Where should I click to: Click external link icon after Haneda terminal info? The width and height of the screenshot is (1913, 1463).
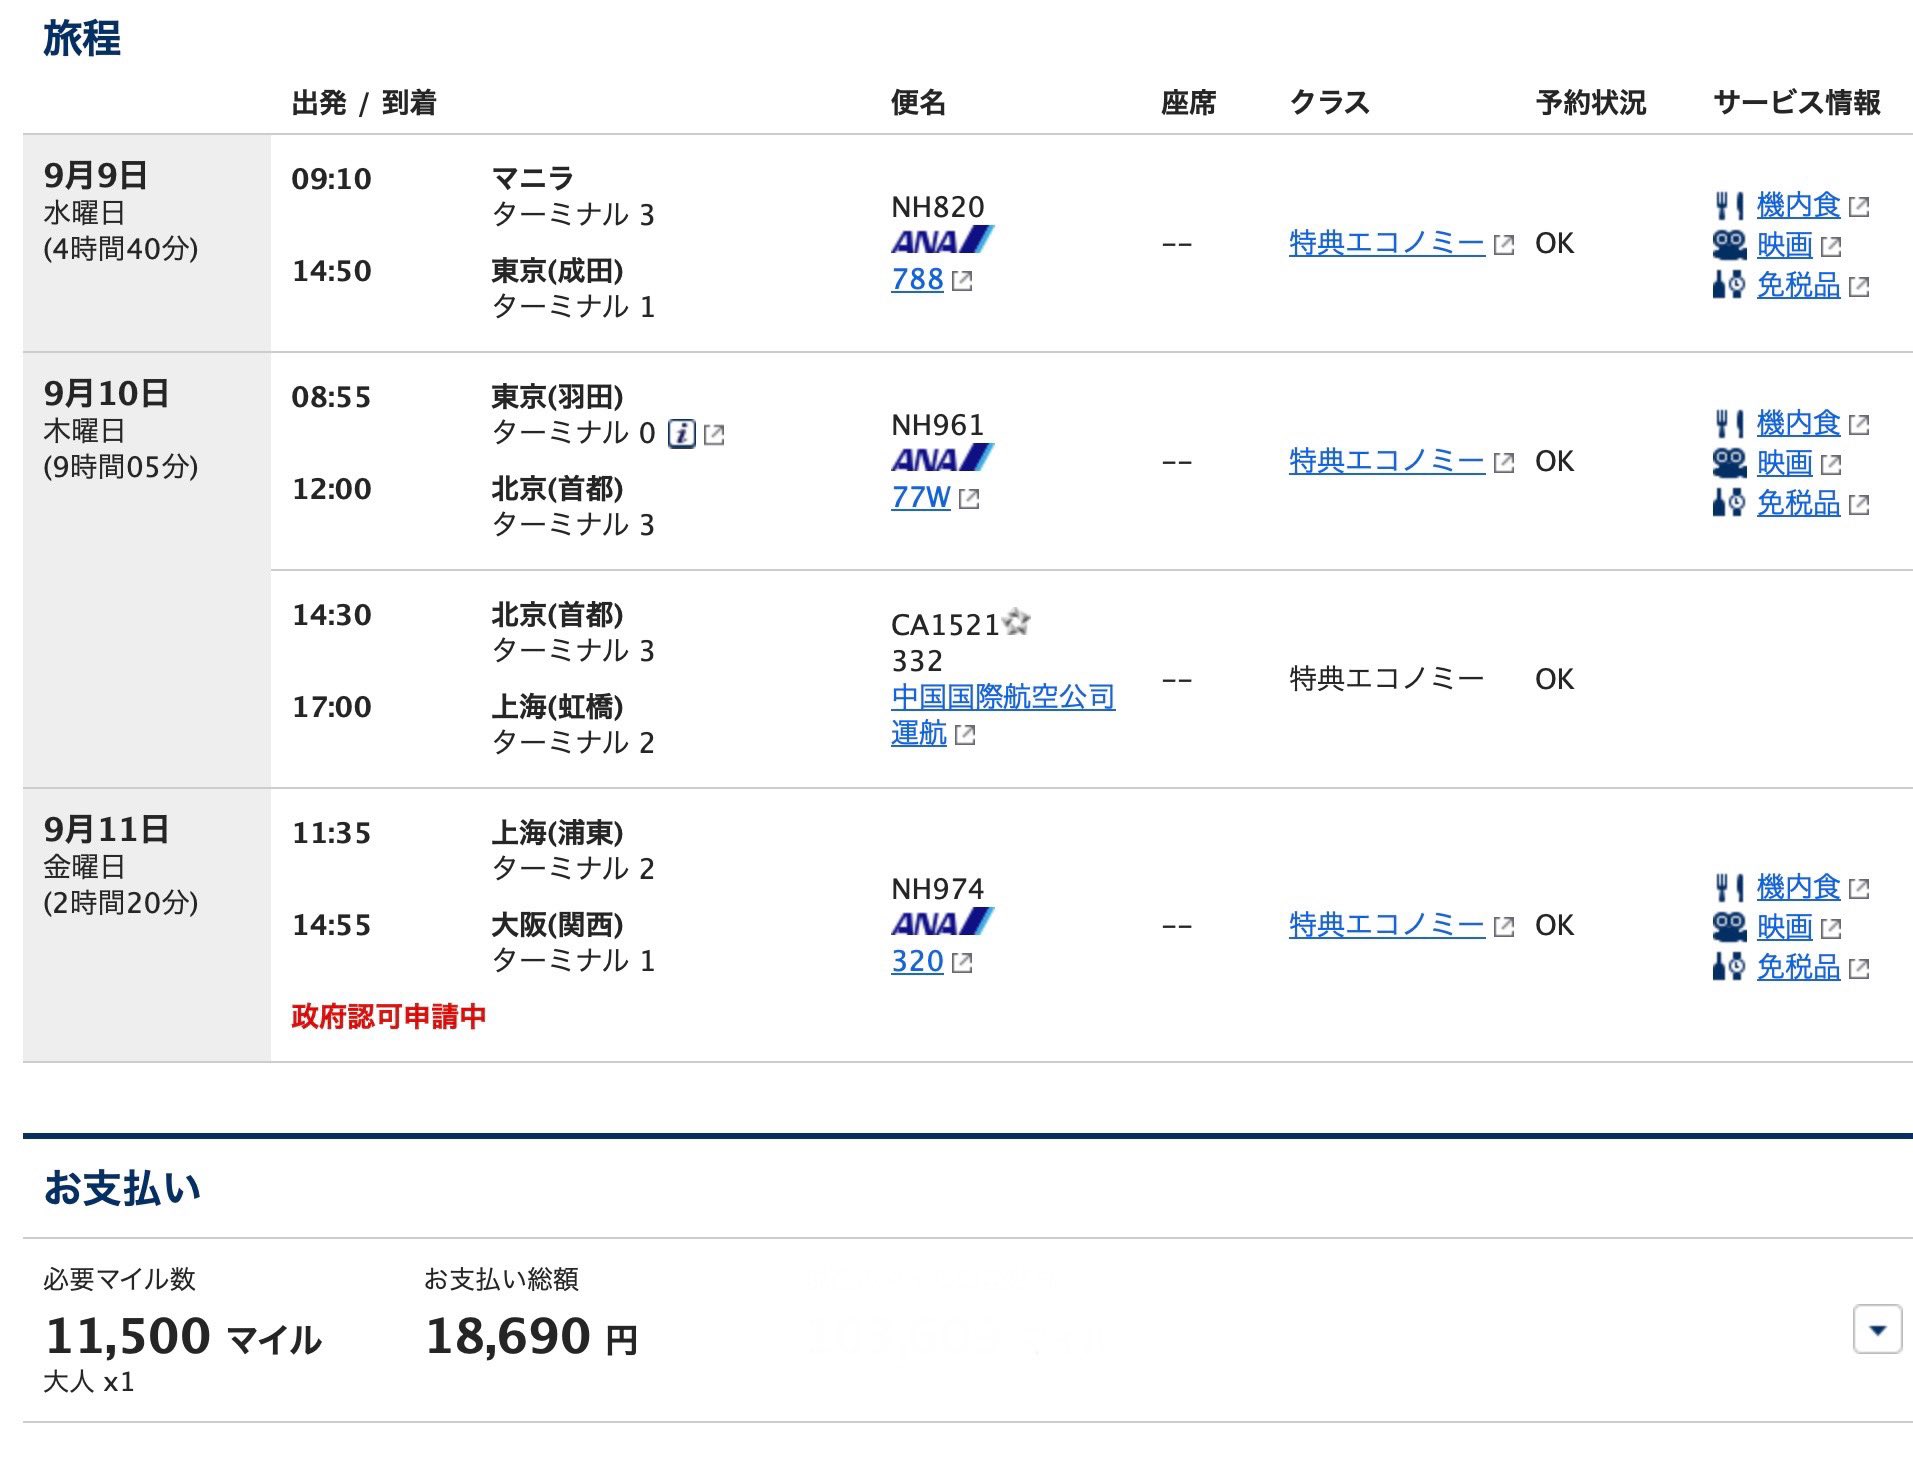click(x=714, y=435)
